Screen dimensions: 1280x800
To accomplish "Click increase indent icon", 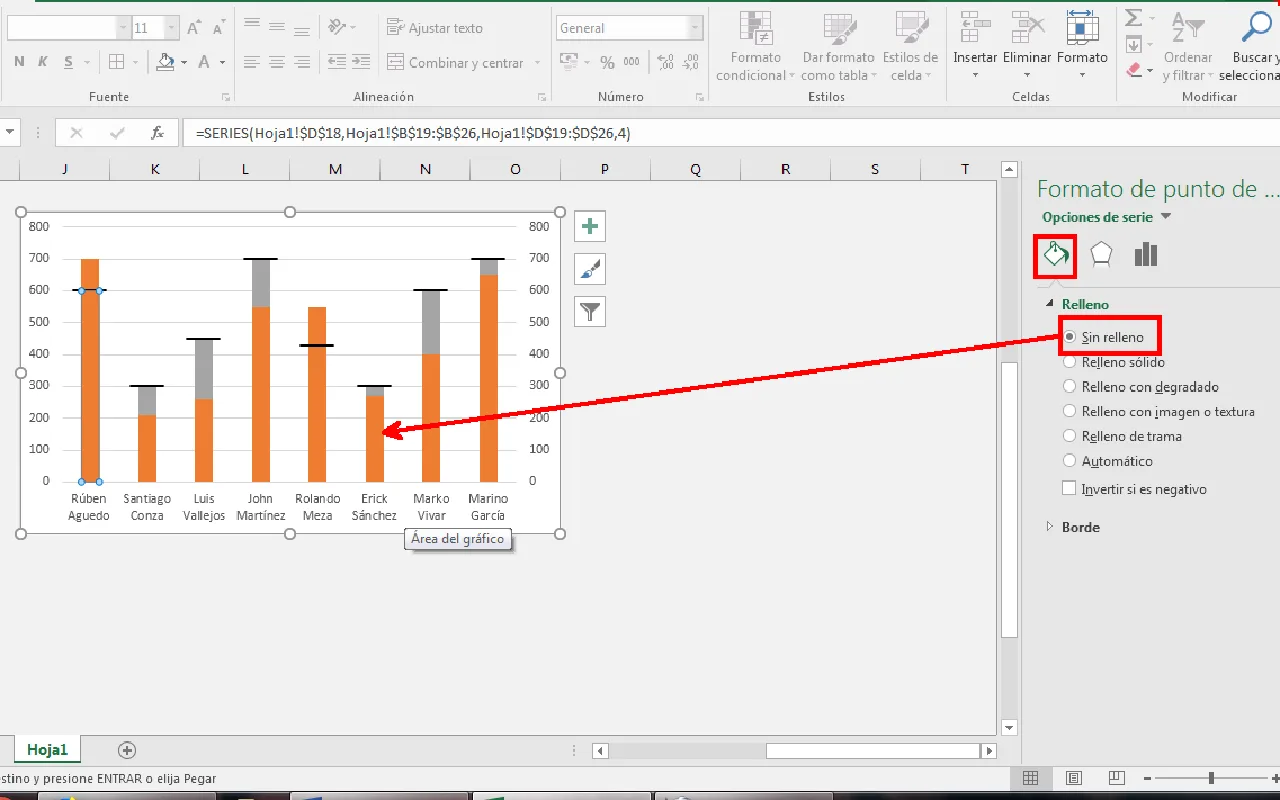I will tap(361, 62).
